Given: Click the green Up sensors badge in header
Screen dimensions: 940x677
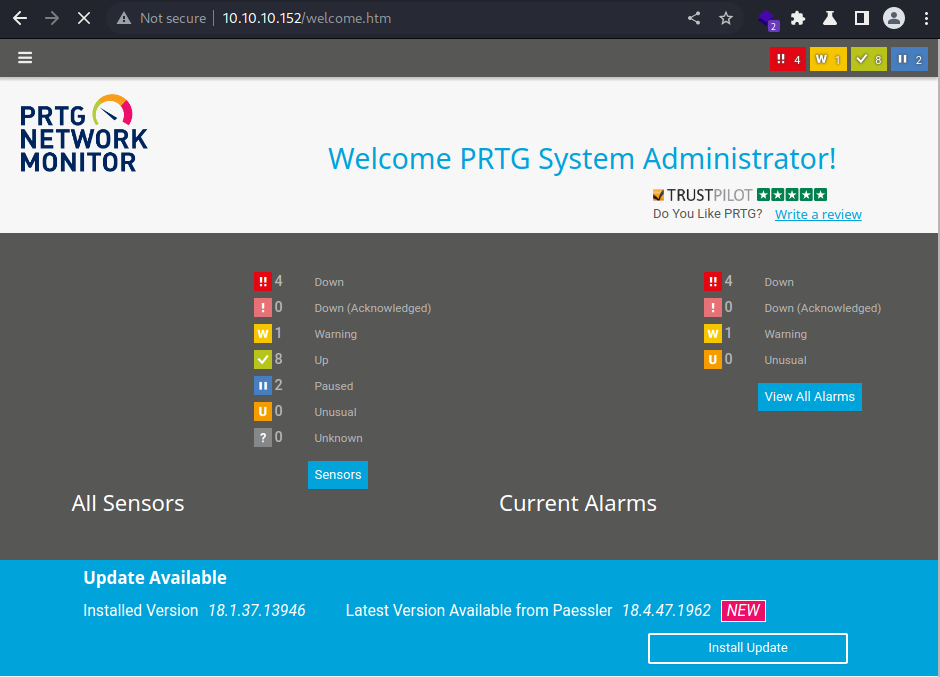Looking at the screenshot, I should tap(869, 59).
